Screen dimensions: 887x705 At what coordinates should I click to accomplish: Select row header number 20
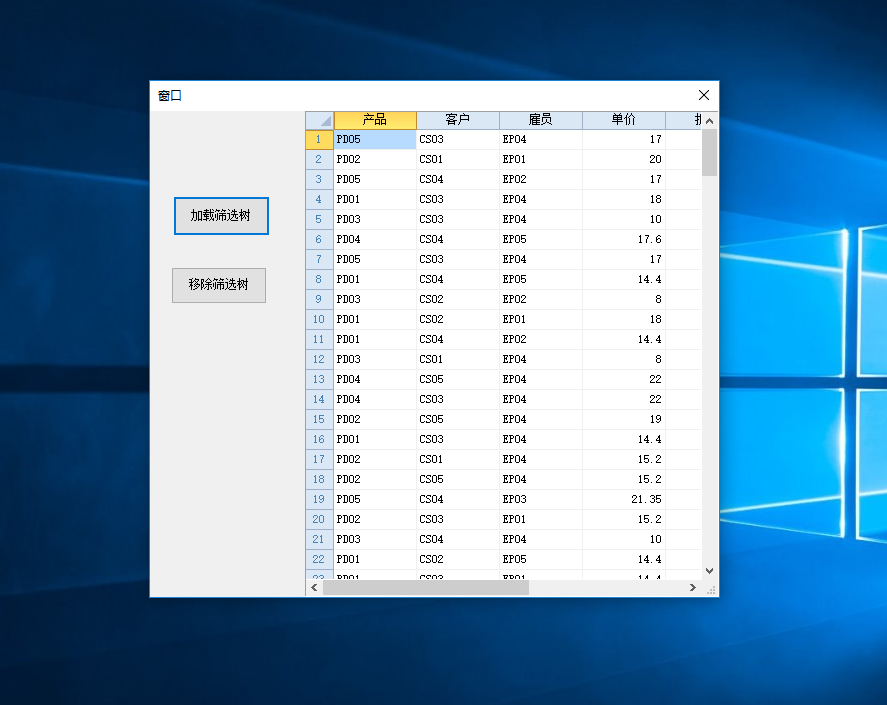pos(320,519)
